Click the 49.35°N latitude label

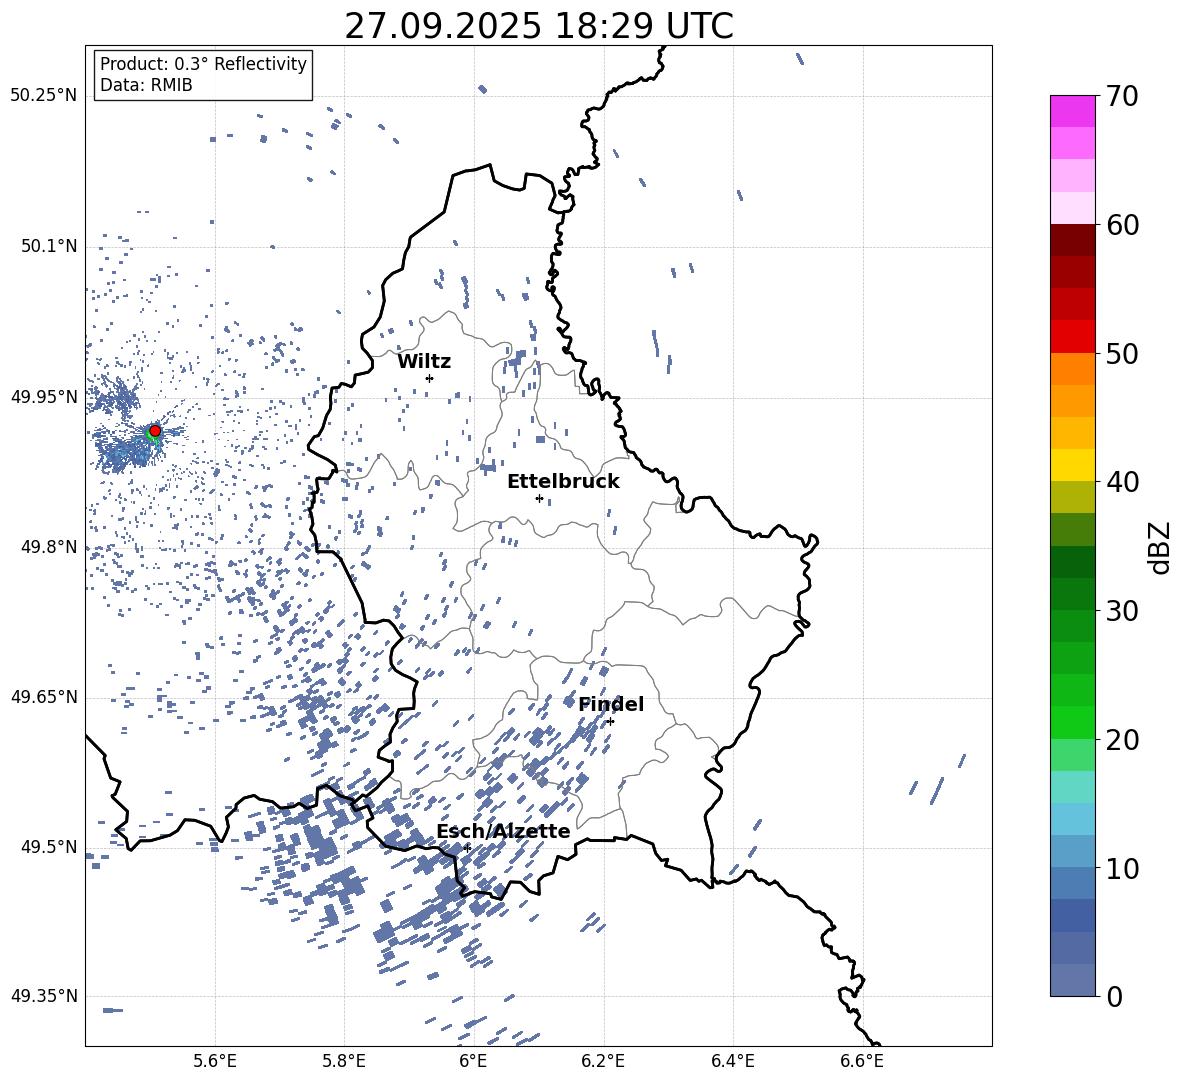44,996
